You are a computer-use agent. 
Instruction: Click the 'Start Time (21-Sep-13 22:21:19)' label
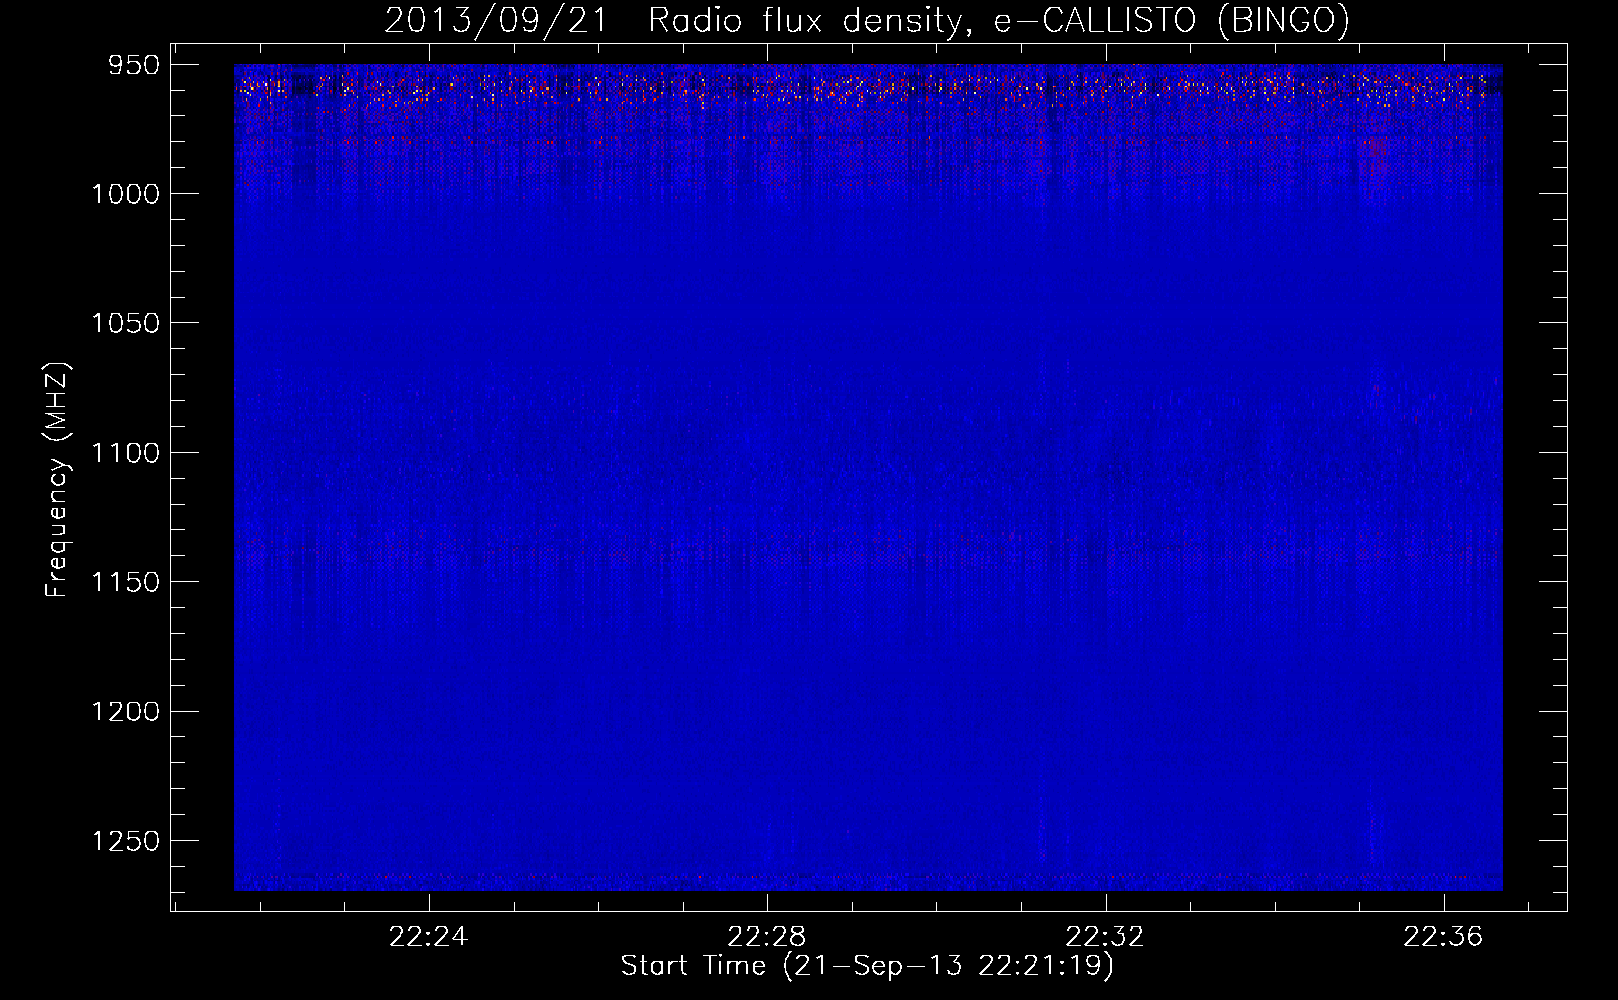point(867,966)
